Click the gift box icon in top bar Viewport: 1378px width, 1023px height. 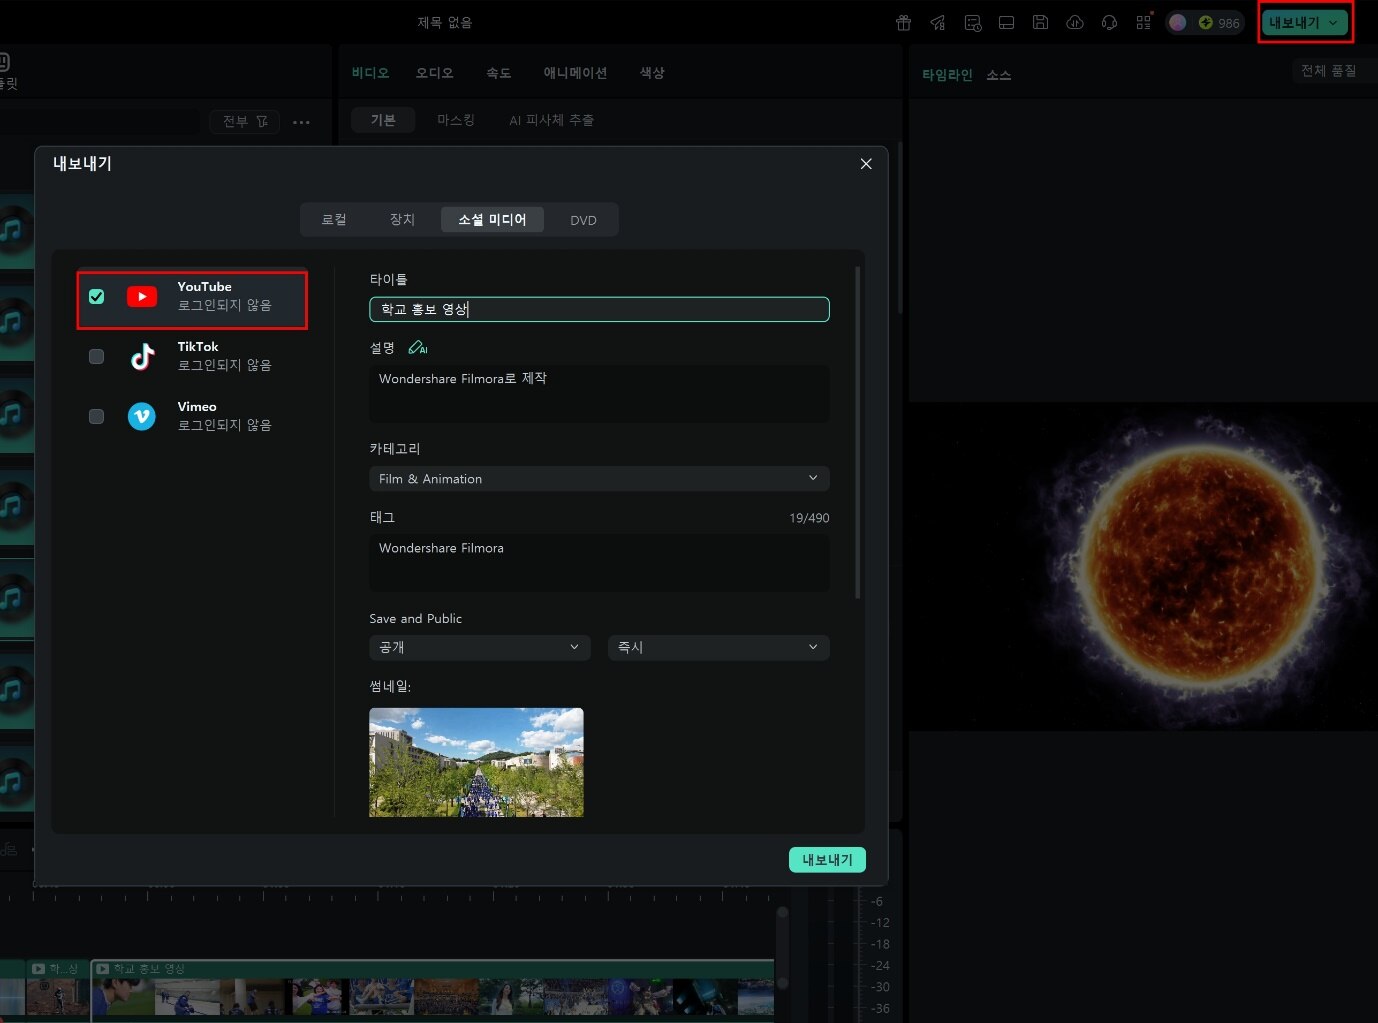click(903, 23)
